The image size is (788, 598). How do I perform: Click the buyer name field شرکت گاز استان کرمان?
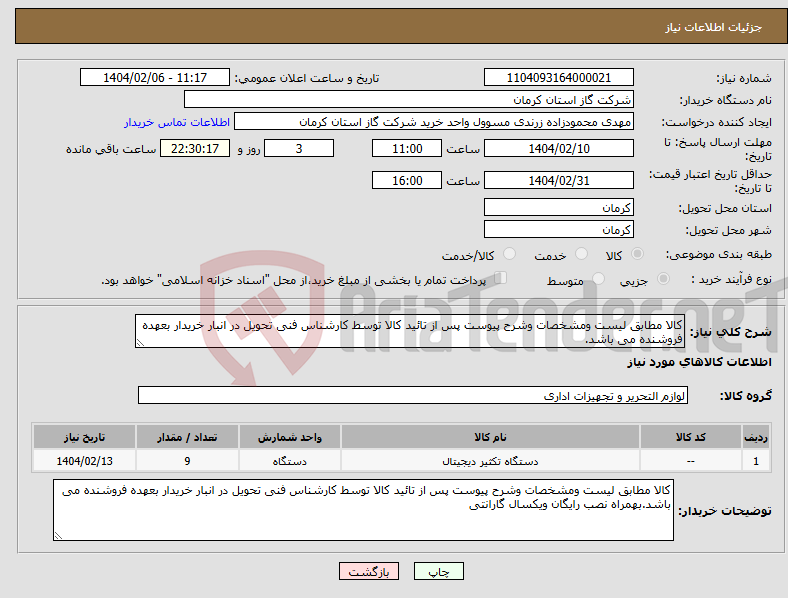[x=409, y=99]
